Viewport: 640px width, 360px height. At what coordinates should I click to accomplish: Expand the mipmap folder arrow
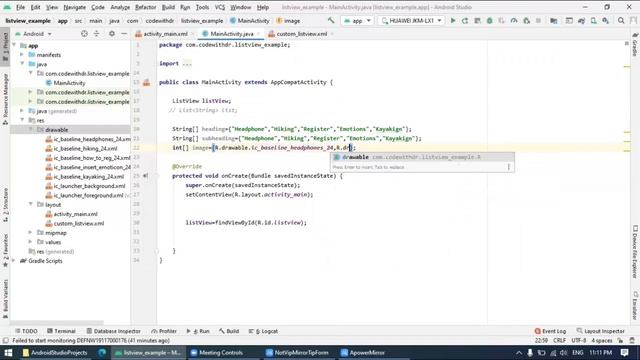pyautogui.click(x=30, y=233)
